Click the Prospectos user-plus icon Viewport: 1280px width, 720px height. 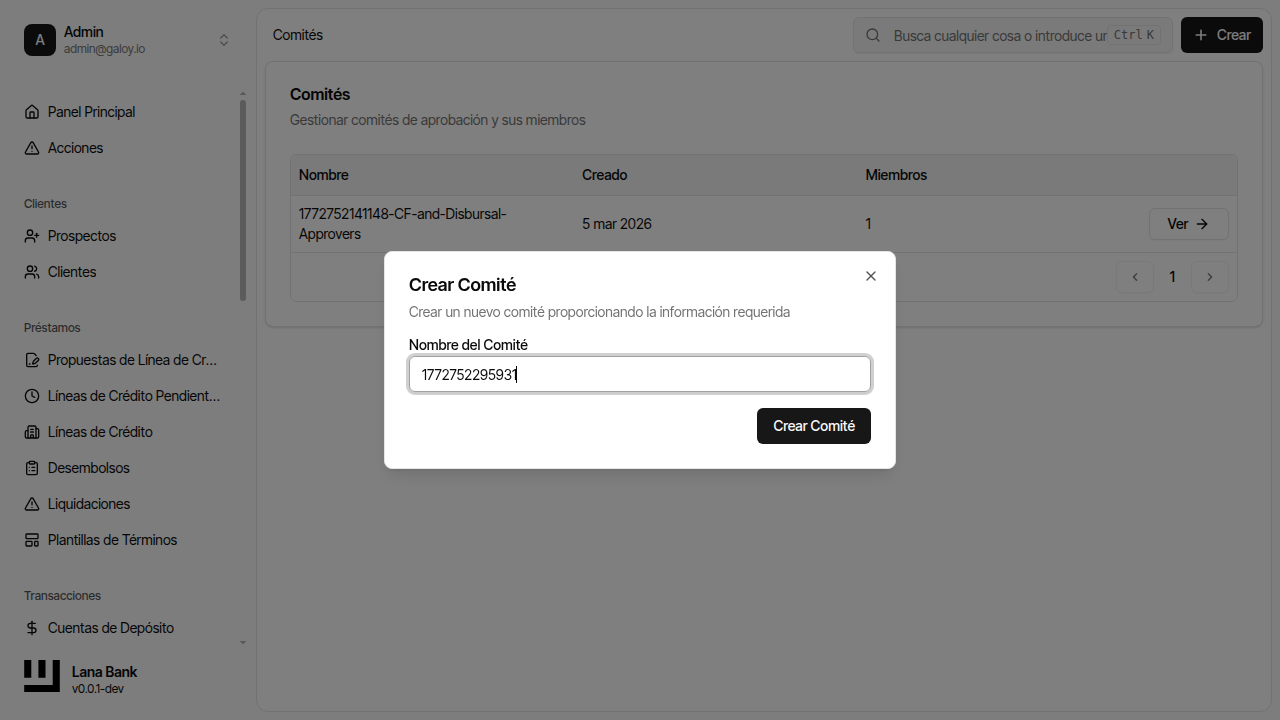[x=32, y=236]
